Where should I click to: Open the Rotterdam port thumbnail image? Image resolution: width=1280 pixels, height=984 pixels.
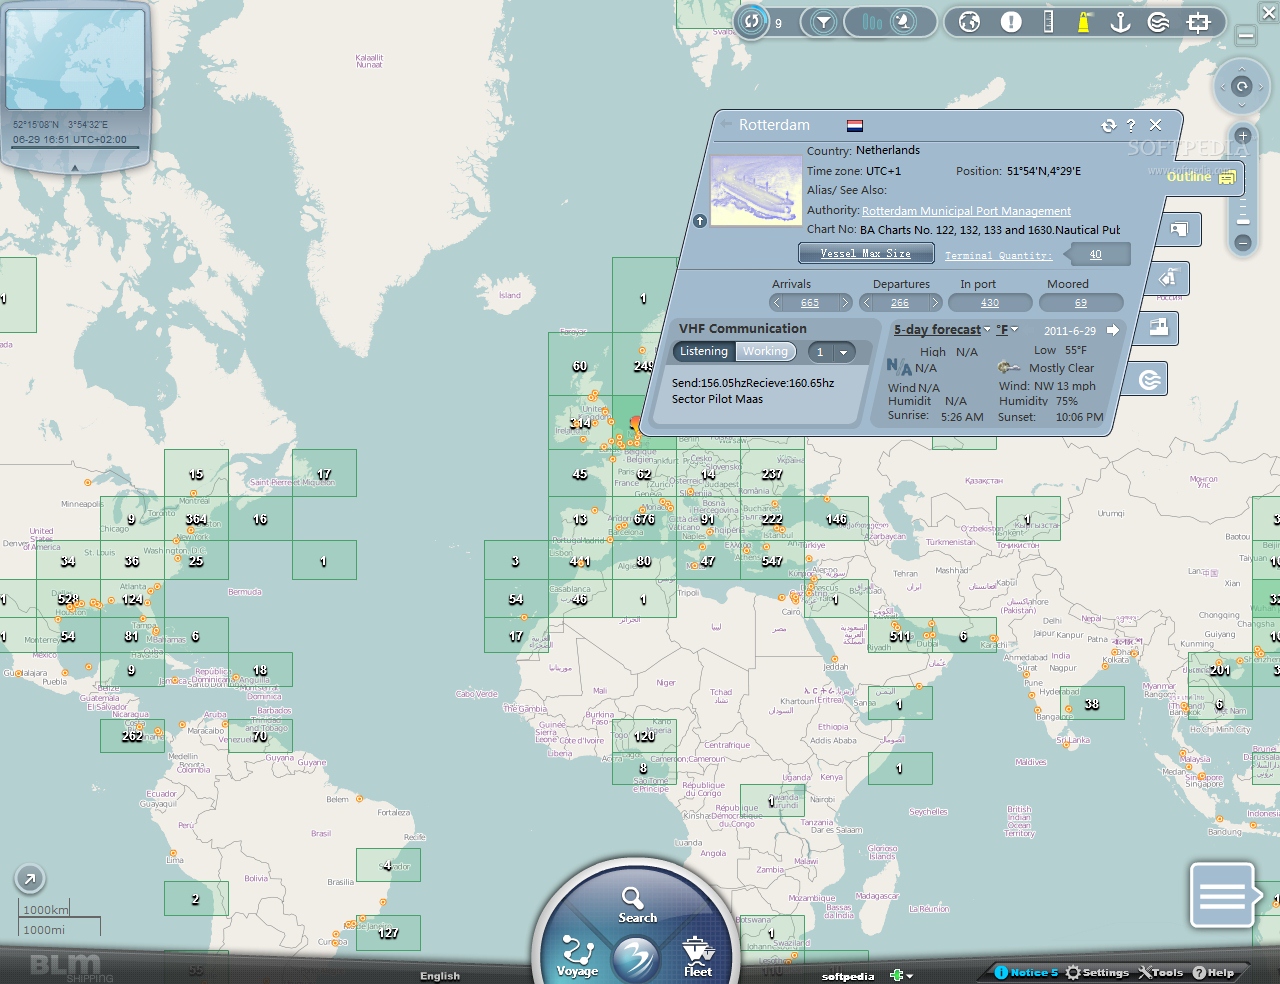(756, 189)
